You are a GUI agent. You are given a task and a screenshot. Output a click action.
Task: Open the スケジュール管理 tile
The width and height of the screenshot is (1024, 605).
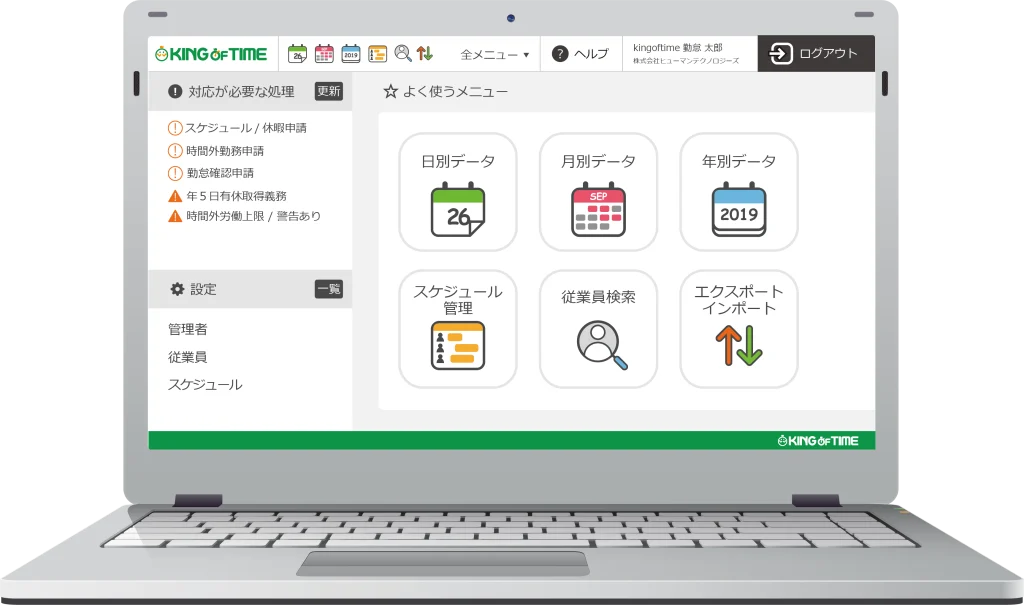point(458,329)
